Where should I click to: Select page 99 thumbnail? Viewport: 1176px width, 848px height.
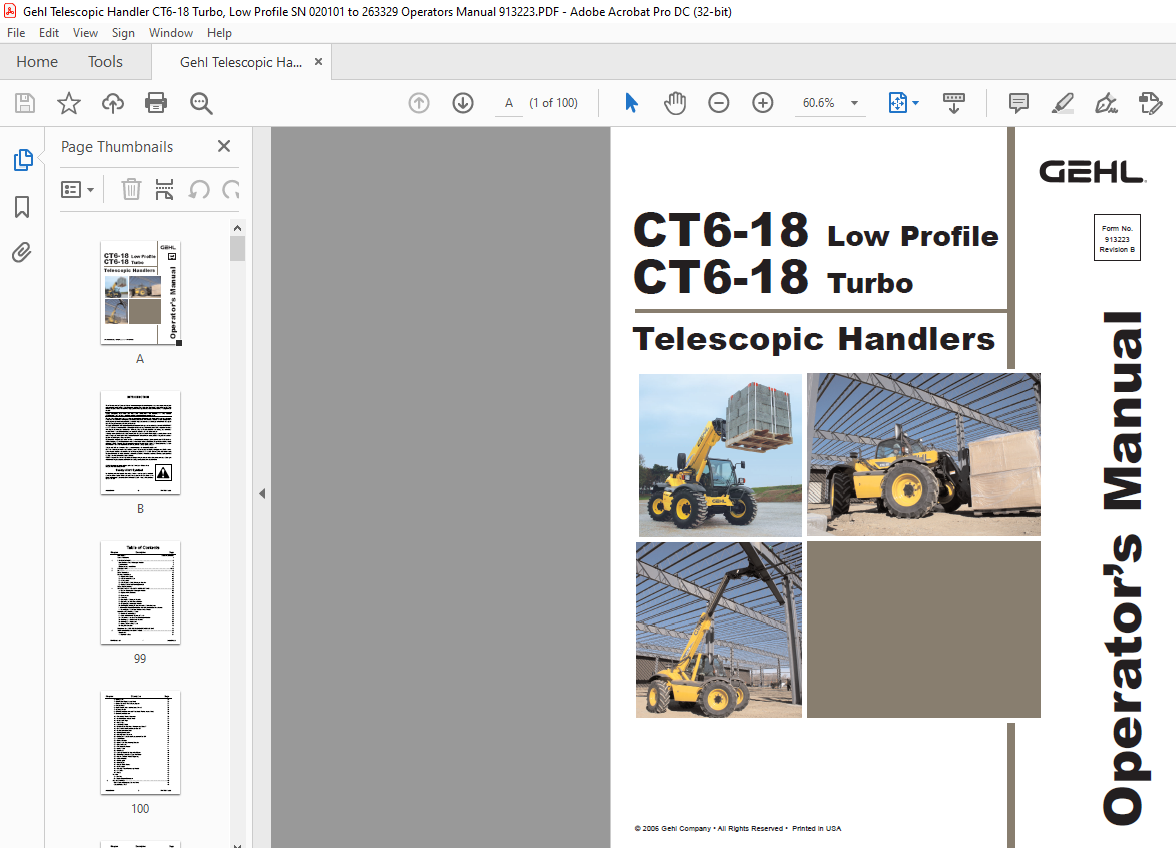point(140,592)
